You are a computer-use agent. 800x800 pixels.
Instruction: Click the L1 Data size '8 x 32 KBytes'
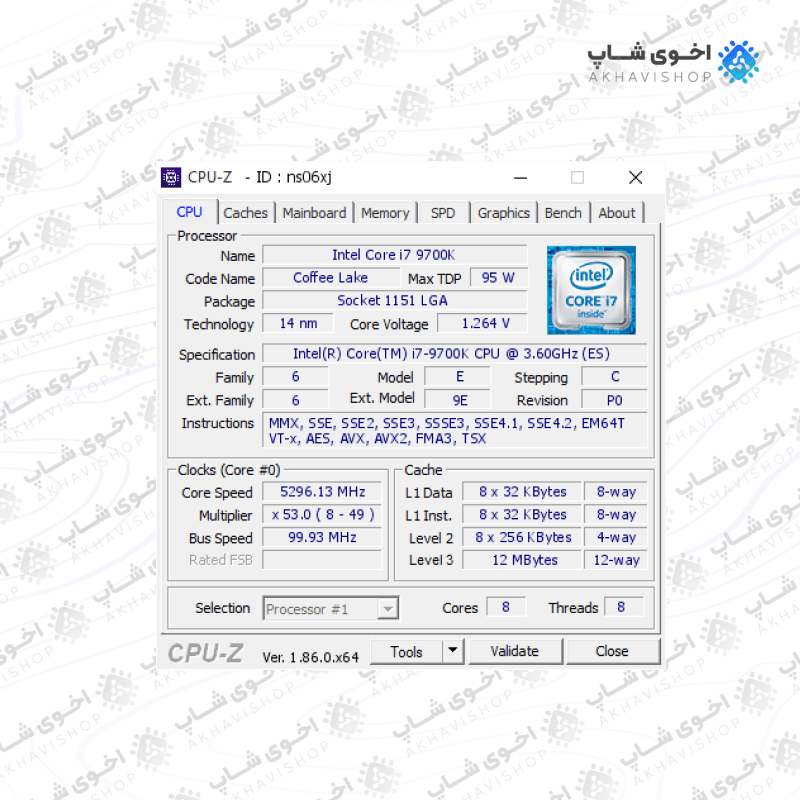click(x=522, y=492)
